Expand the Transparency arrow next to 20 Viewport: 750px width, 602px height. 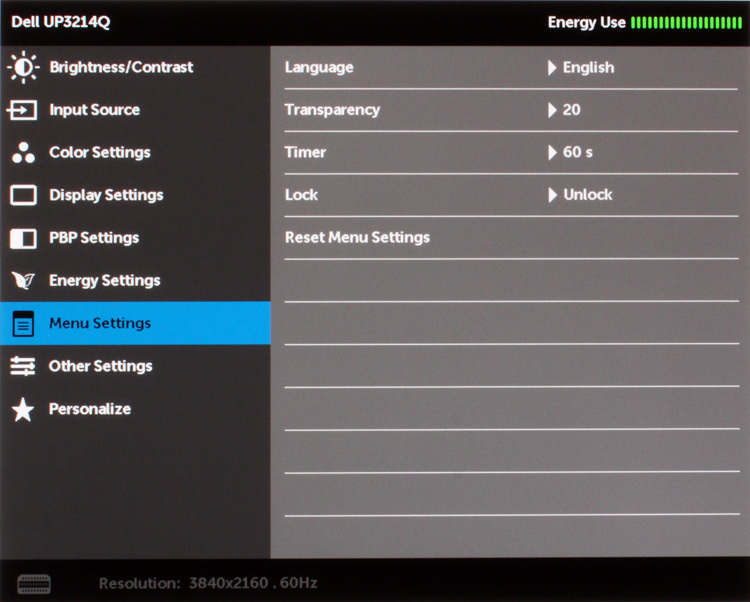[x=552, y=110]
